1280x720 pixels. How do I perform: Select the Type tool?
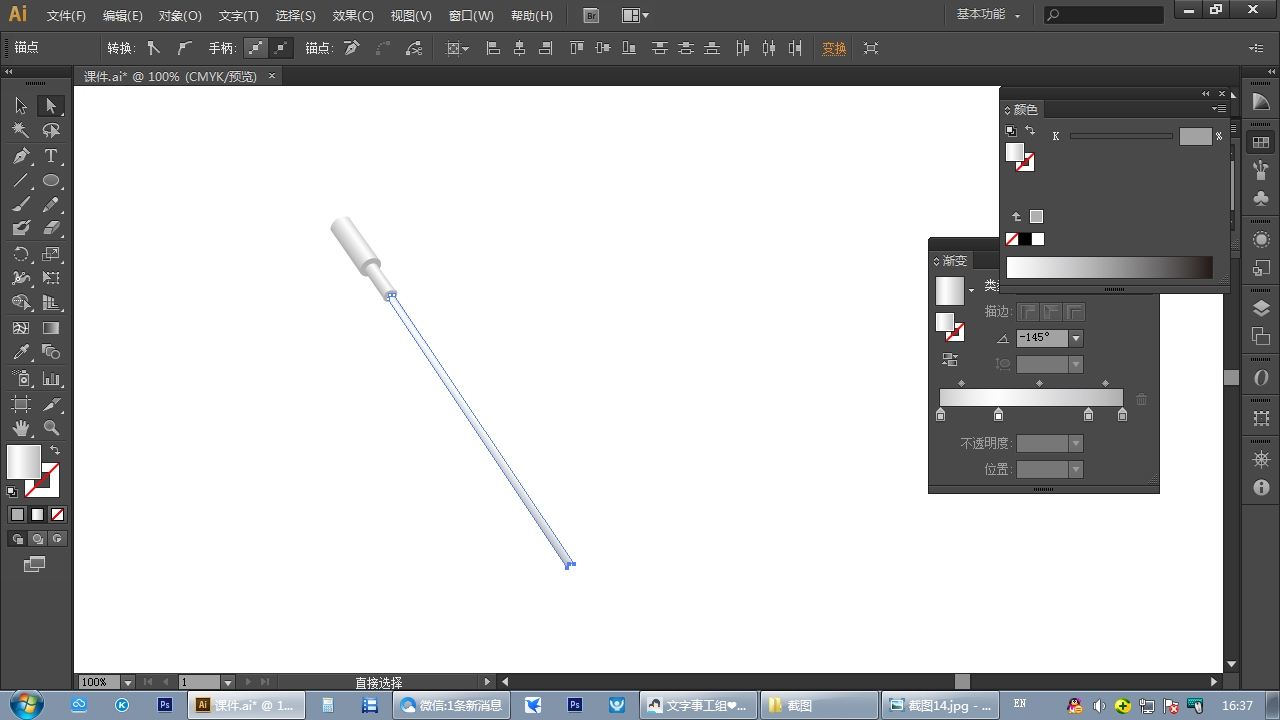pos(51,156)
